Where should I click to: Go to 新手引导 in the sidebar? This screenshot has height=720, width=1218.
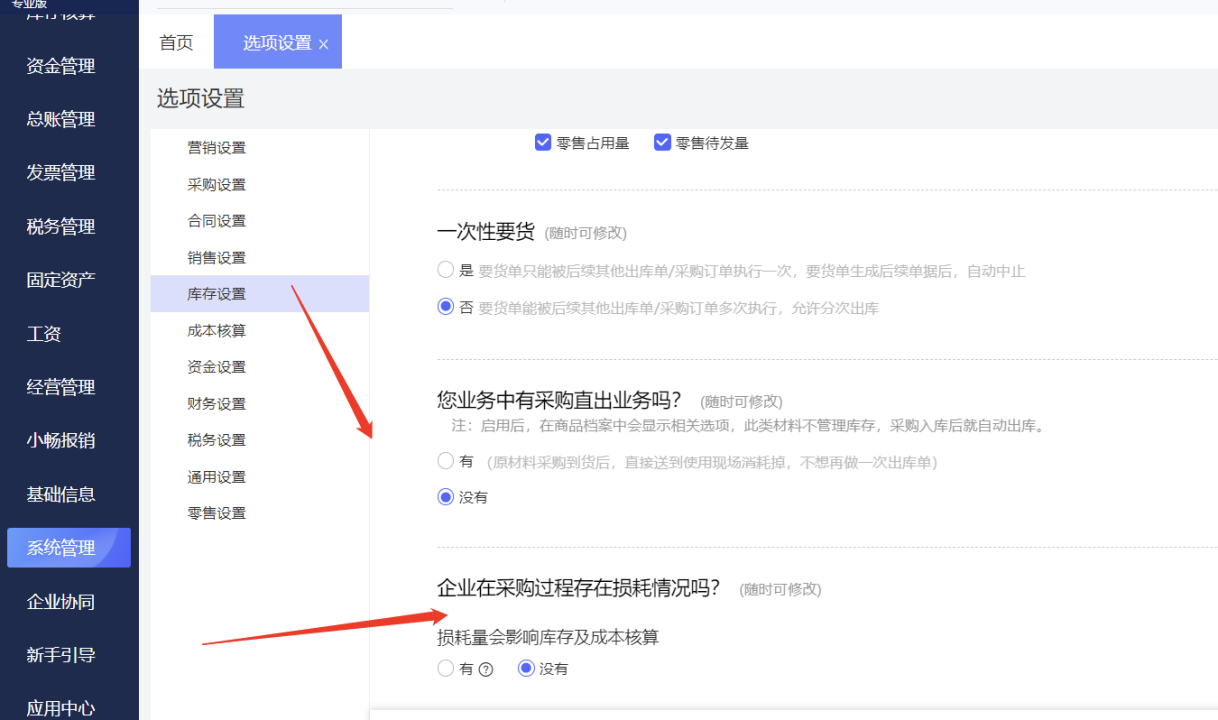pyautogui.click(x=61, y=655)
